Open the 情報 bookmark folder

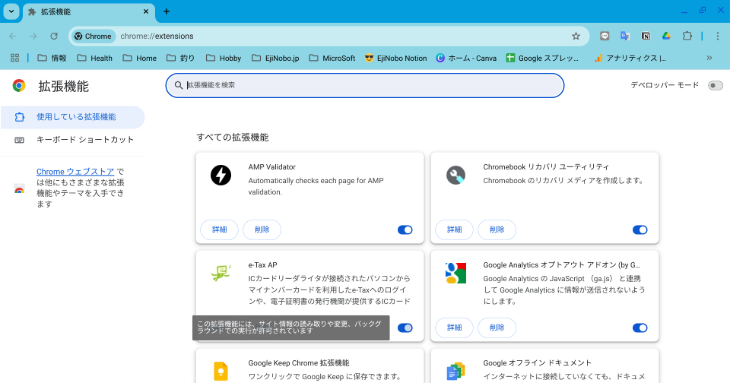(x=52, y=58)
